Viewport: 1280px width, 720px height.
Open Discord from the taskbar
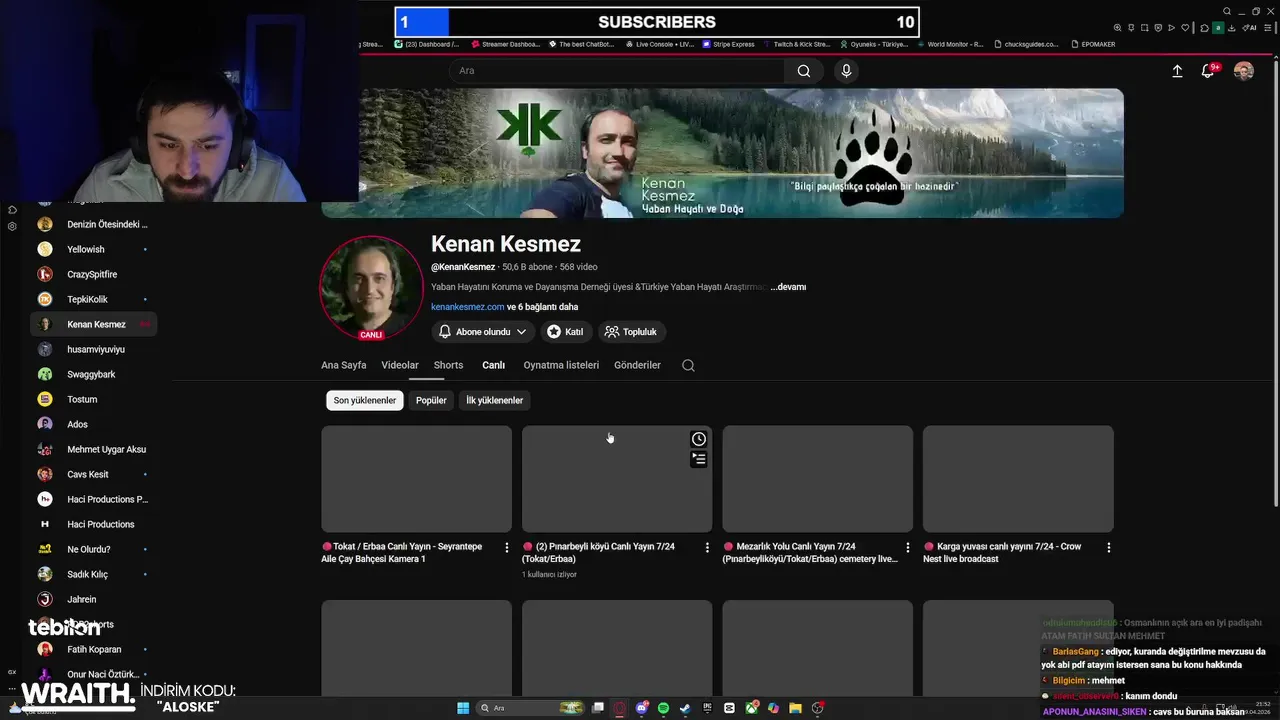643,708
